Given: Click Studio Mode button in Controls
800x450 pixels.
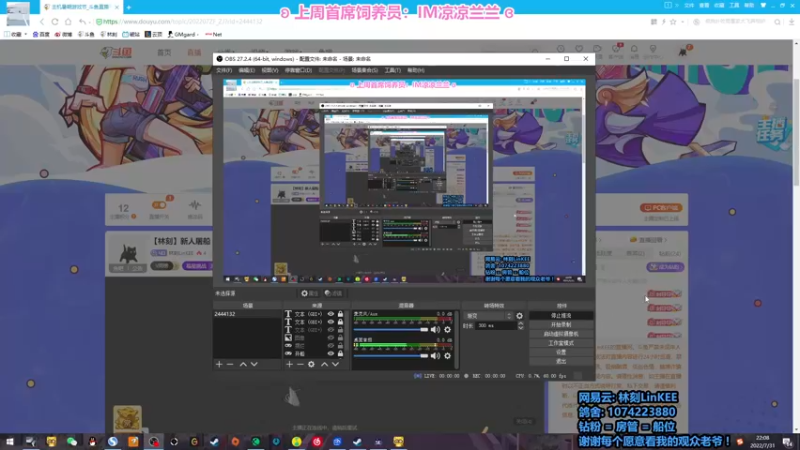Looking at the screenshot, I should coord(561,343).
